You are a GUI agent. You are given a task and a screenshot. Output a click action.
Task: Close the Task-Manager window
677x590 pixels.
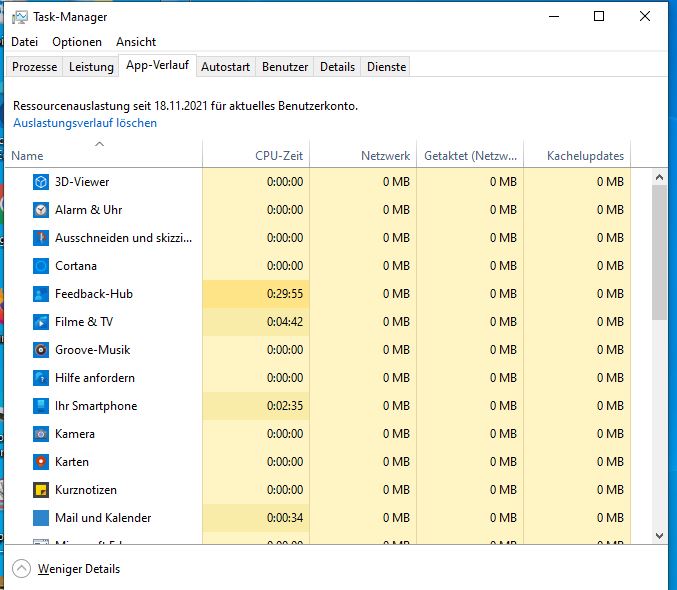tap(645, 16)
